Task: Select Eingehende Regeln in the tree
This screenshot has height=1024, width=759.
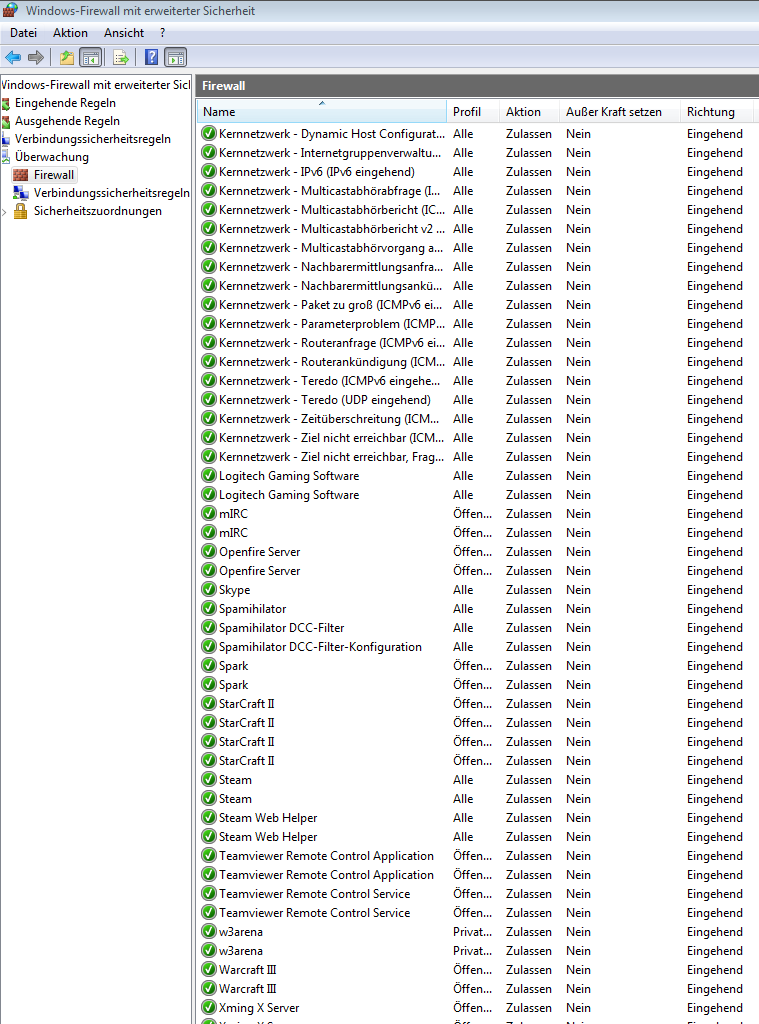Action: coord(65,103)
